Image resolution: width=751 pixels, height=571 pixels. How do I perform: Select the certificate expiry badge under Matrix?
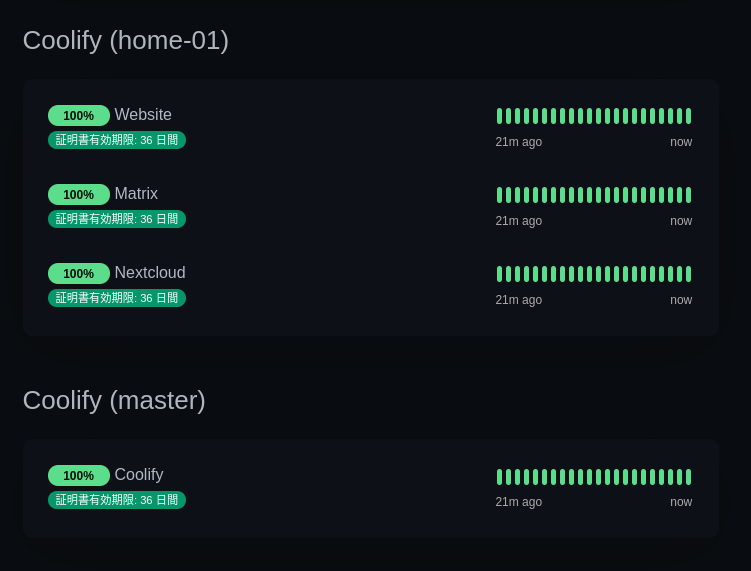coord(117,219)
